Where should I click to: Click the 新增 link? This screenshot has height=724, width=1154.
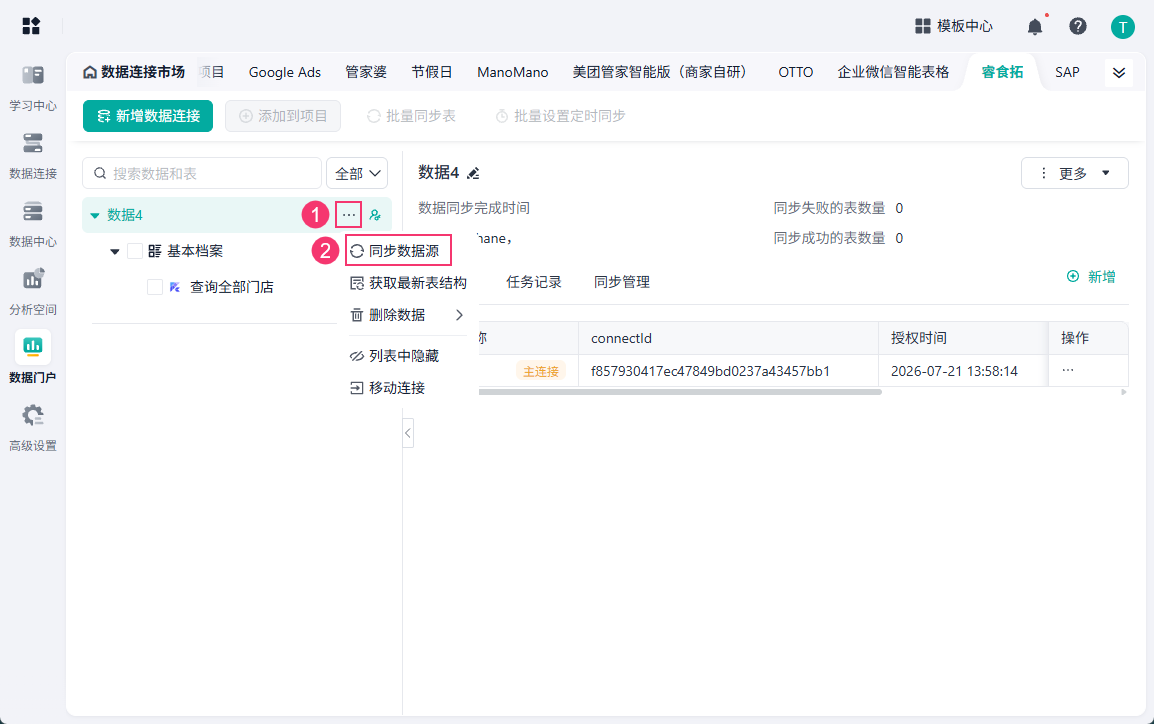[1091, 277]
